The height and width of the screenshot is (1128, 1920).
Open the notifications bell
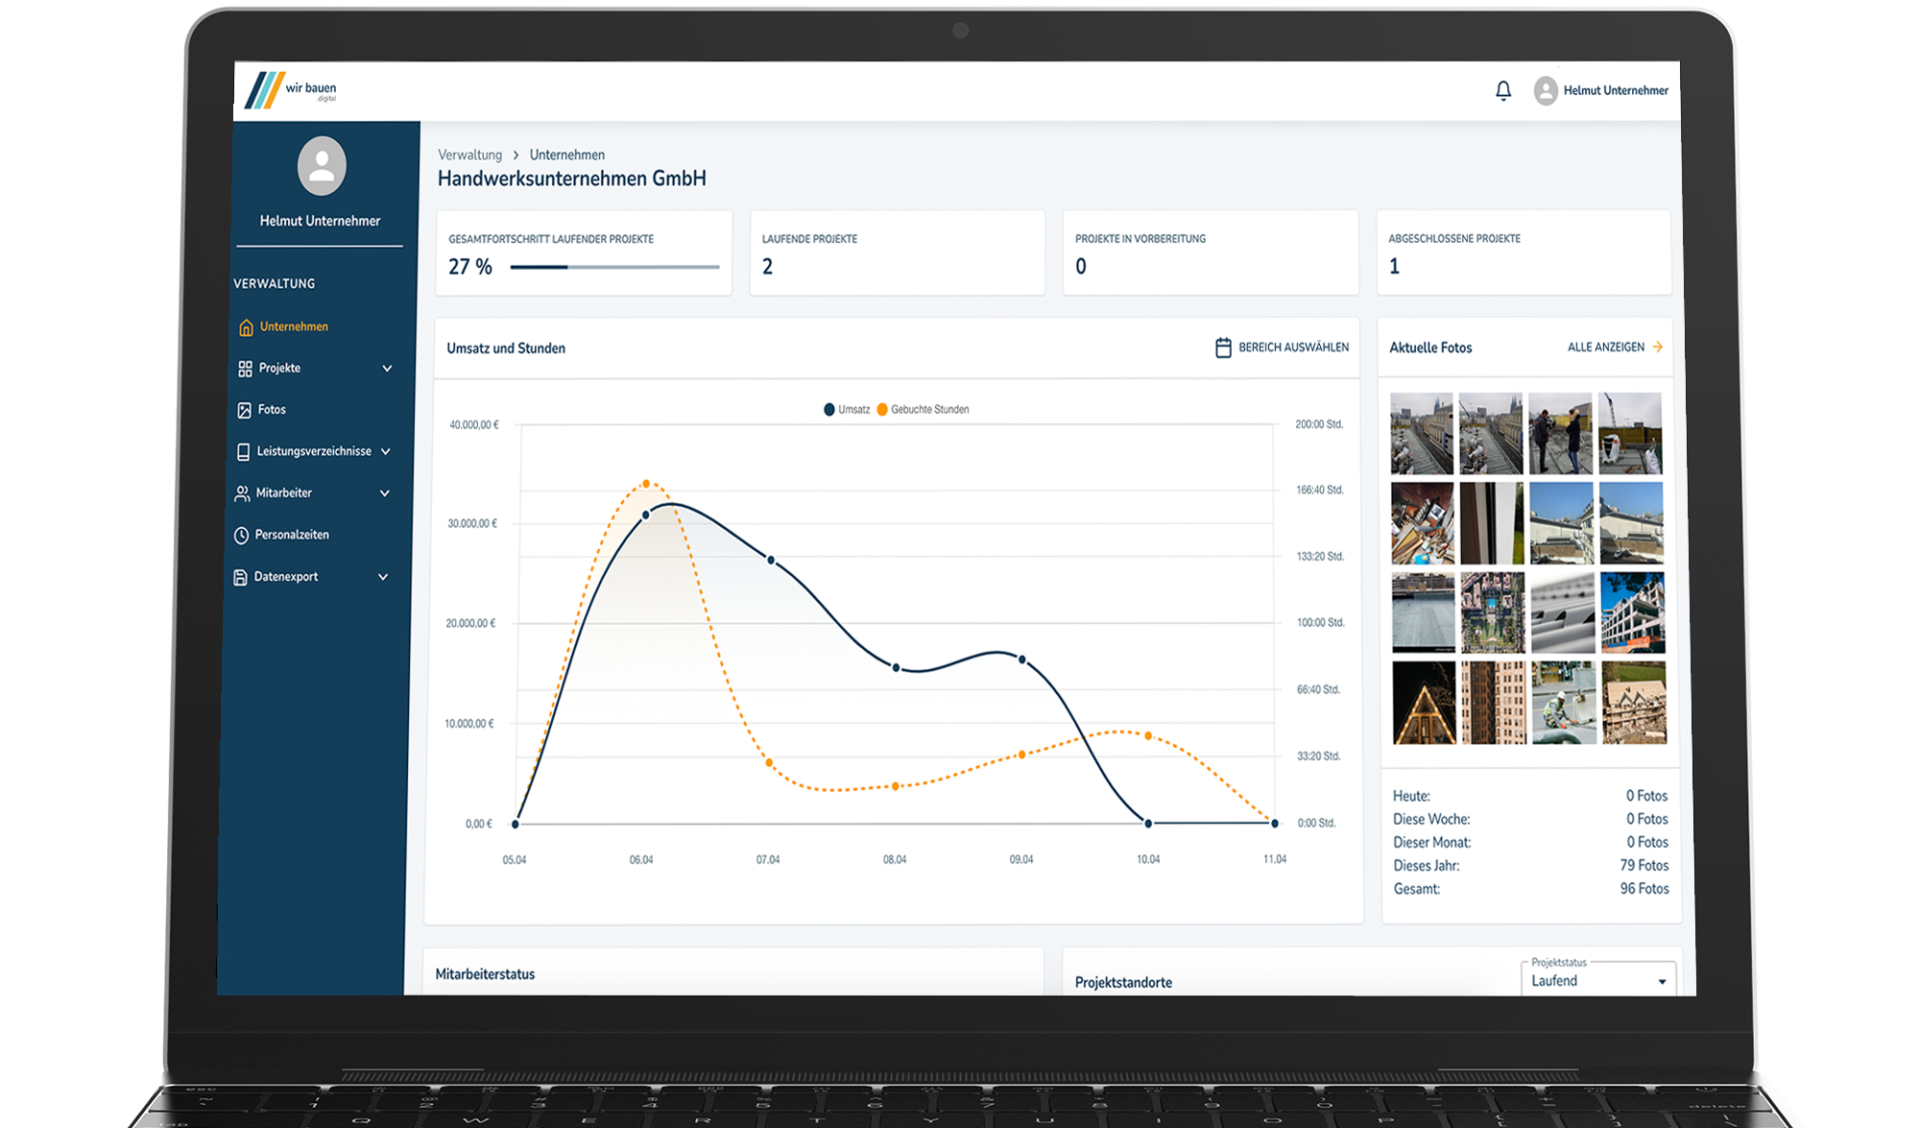1503,91
